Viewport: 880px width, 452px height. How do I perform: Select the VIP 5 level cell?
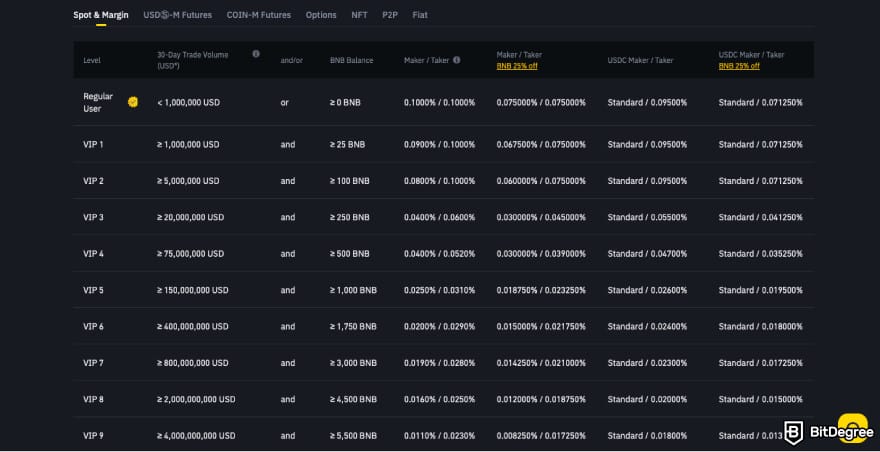click(x=93, y=290)
